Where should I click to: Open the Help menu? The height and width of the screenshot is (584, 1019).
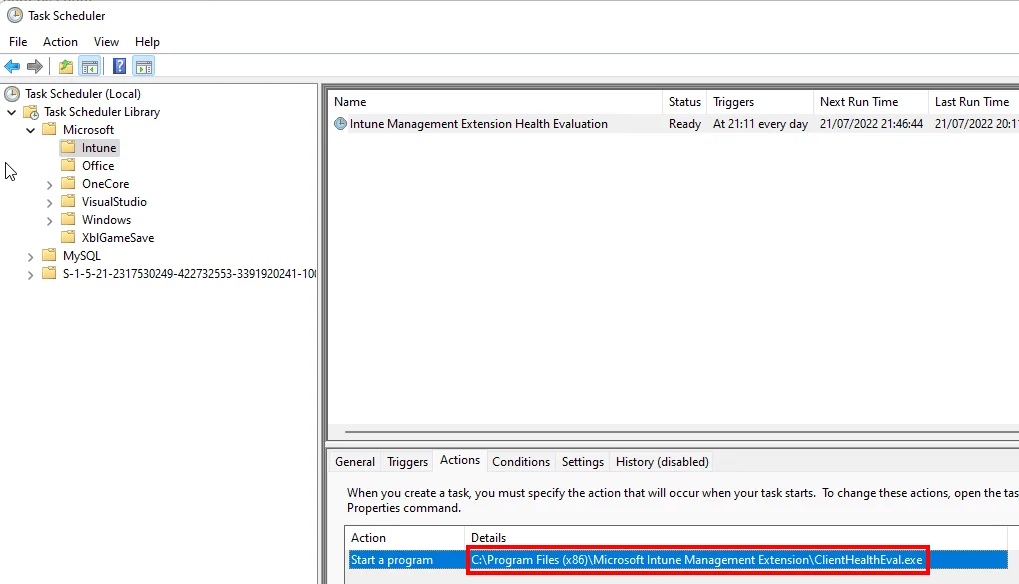pos(148,42)
